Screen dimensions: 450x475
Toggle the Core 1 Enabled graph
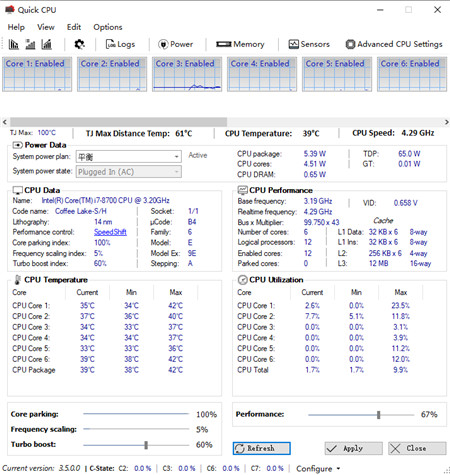[x=37, y=74]
